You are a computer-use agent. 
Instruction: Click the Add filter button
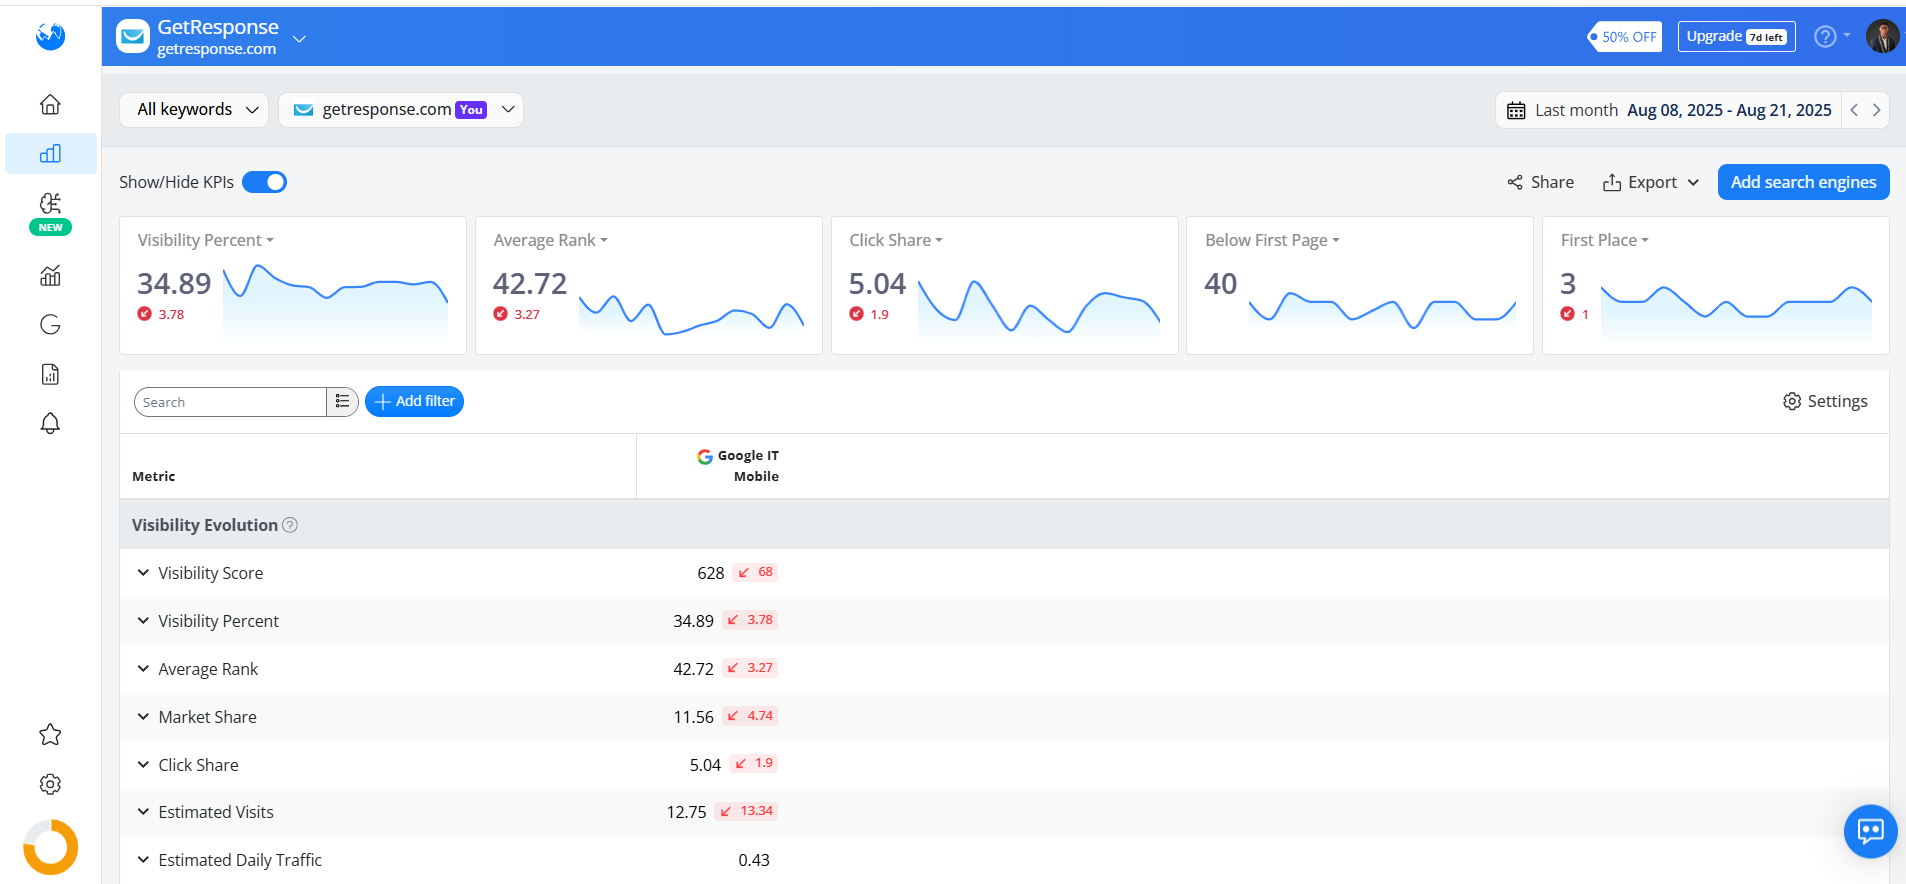pos(414,401)
